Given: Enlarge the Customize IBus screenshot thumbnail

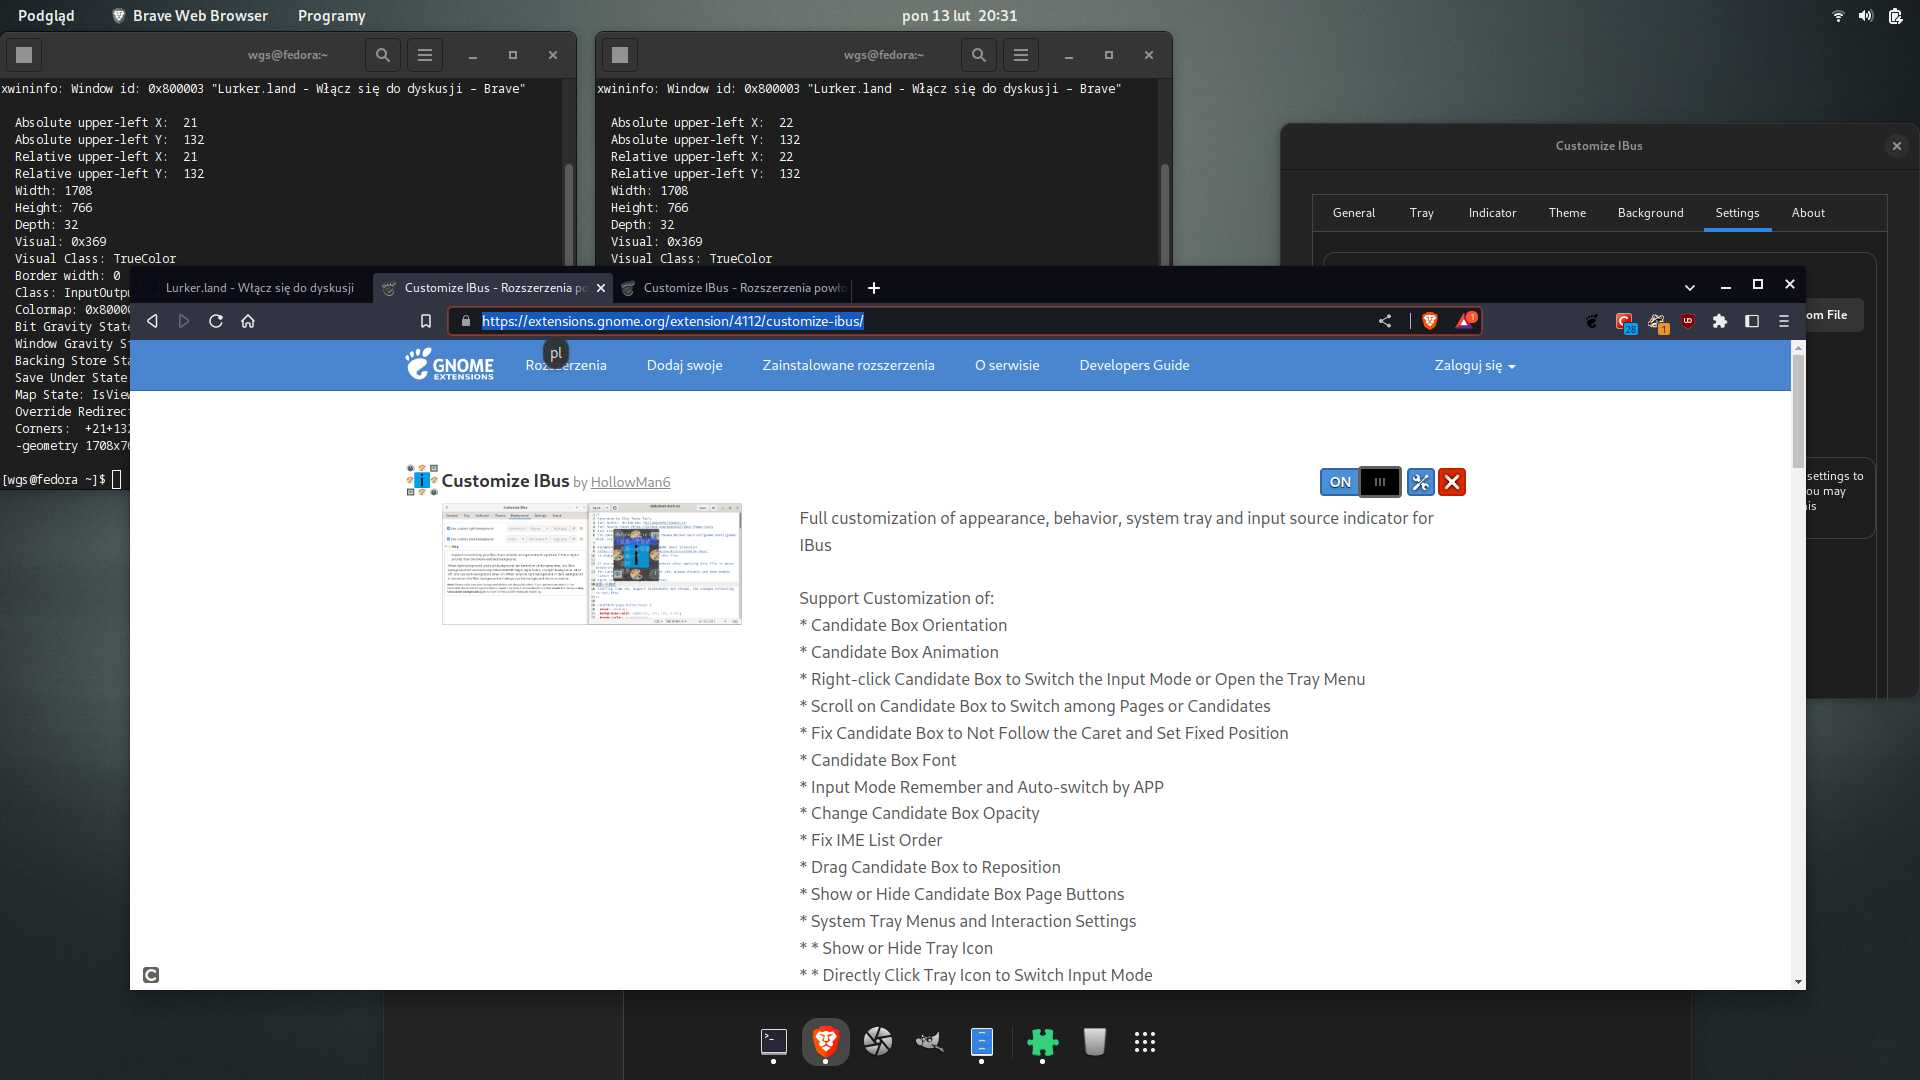Looking at the screenshot, I should click(592, 564).
